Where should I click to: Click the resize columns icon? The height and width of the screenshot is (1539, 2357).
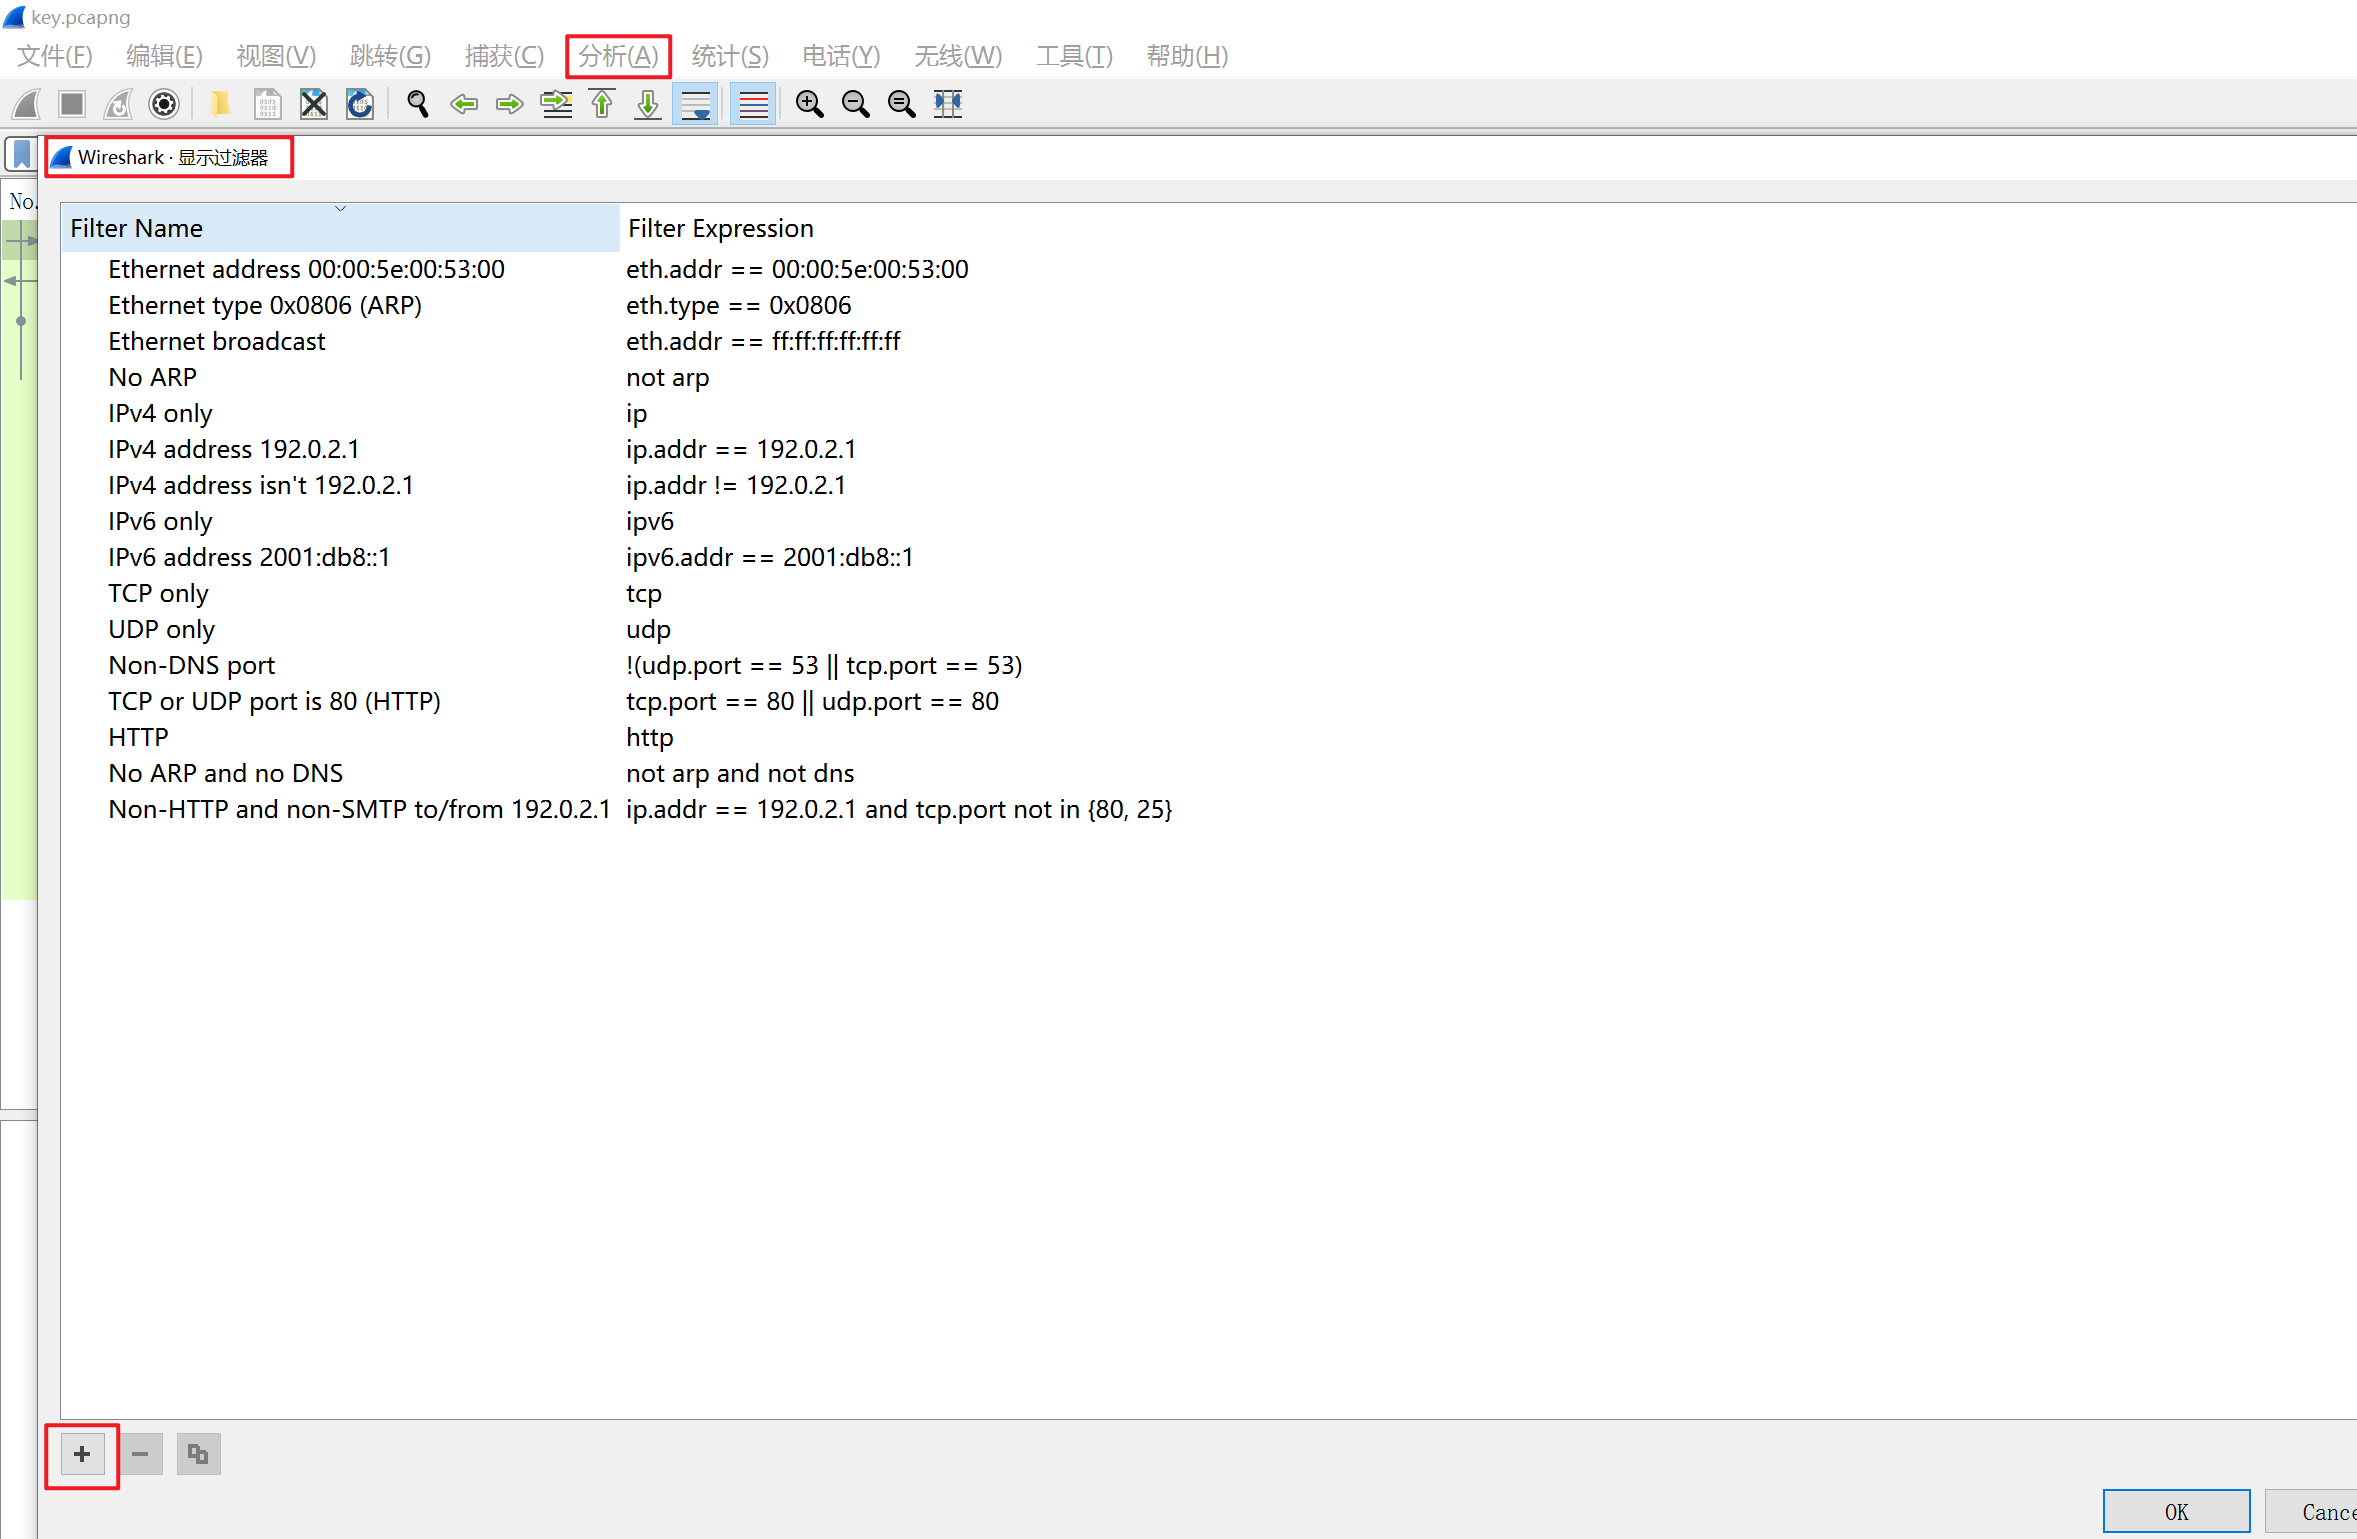[948, 104]
